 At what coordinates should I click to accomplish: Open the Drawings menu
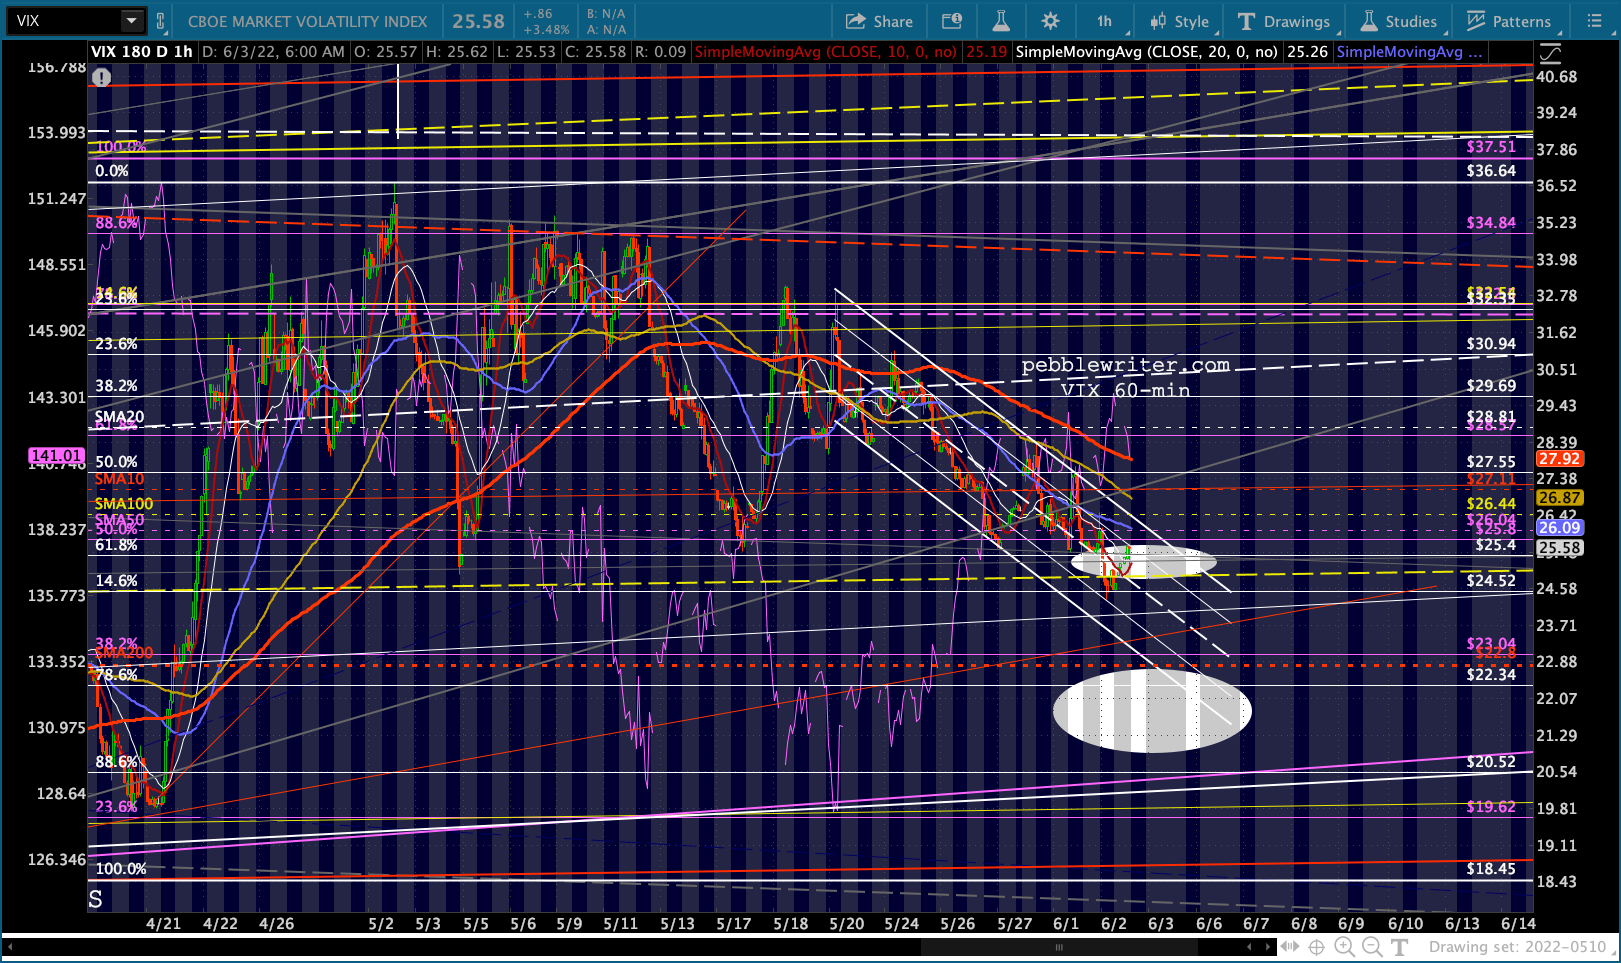[1284, 21]
